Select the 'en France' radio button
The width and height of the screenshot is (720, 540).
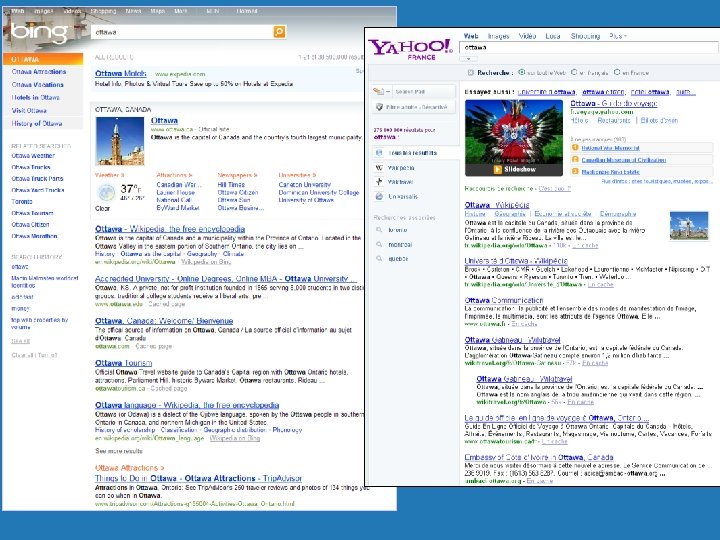tap(617, 72)
